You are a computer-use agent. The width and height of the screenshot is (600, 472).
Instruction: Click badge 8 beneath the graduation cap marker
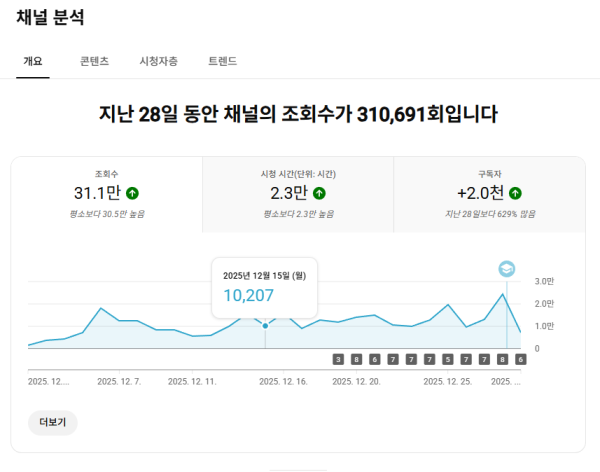pos(502,359)
